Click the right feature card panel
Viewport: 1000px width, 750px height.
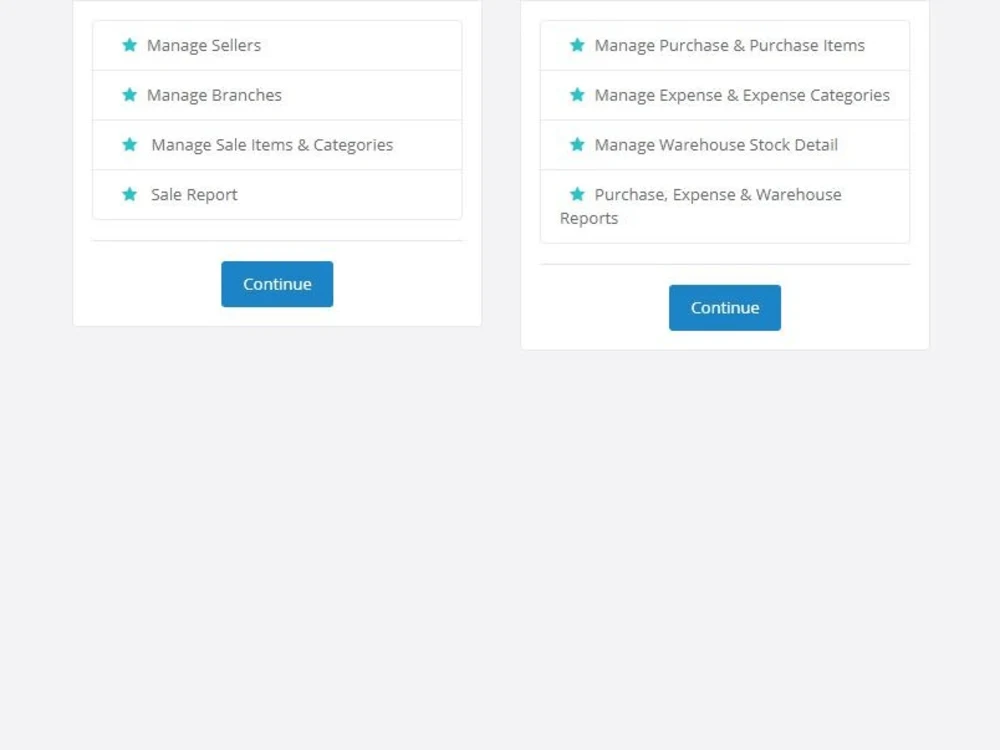[x=724, y=175]
